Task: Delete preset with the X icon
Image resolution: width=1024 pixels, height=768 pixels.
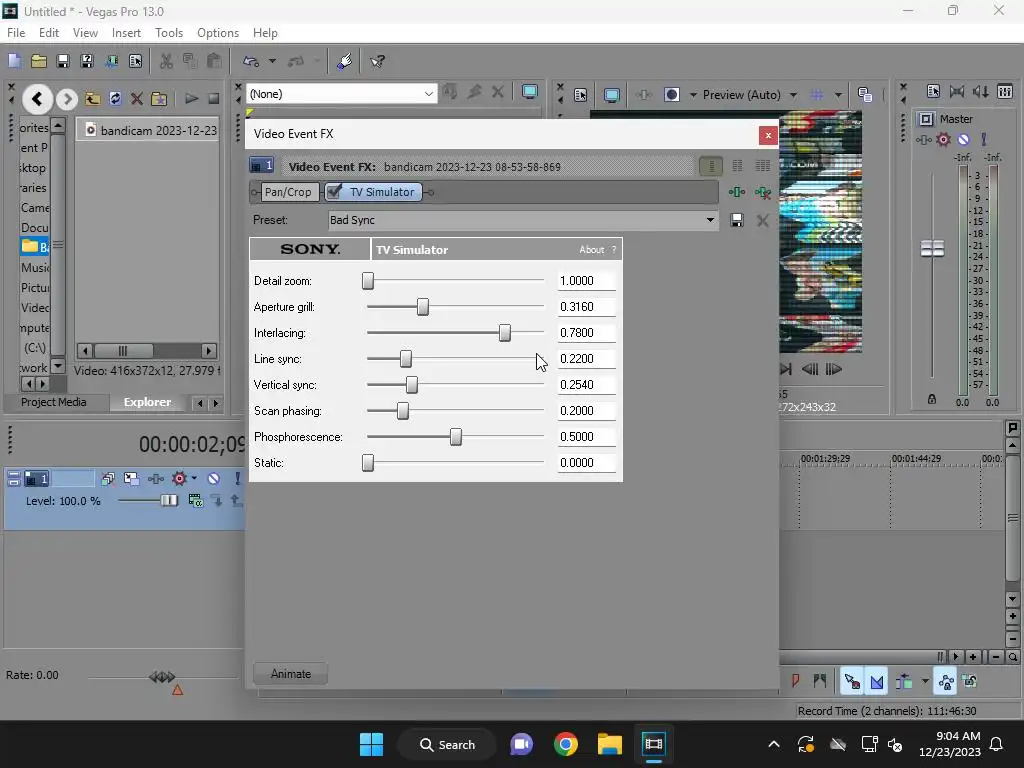Action: pos(762,220)
